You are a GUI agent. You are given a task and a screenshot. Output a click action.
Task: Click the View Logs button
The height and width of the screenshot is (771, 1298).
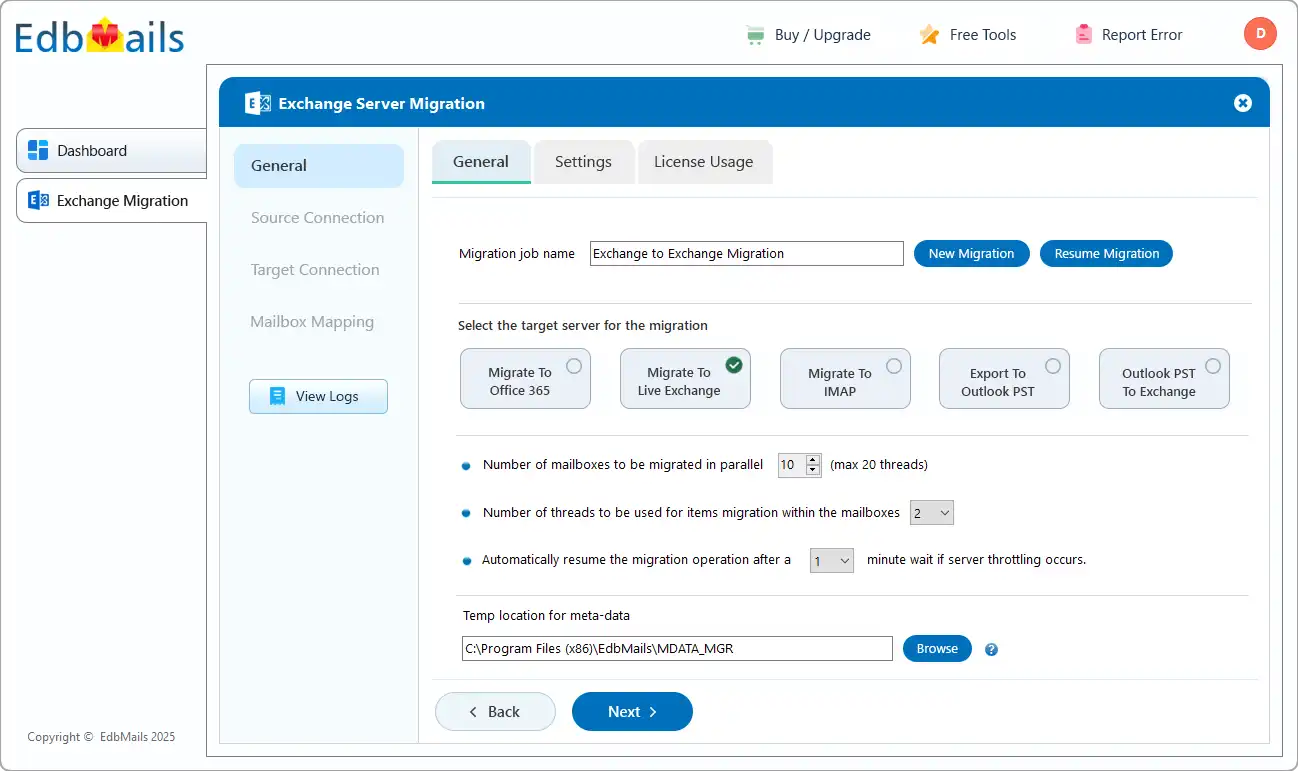(x=318, y=396)
